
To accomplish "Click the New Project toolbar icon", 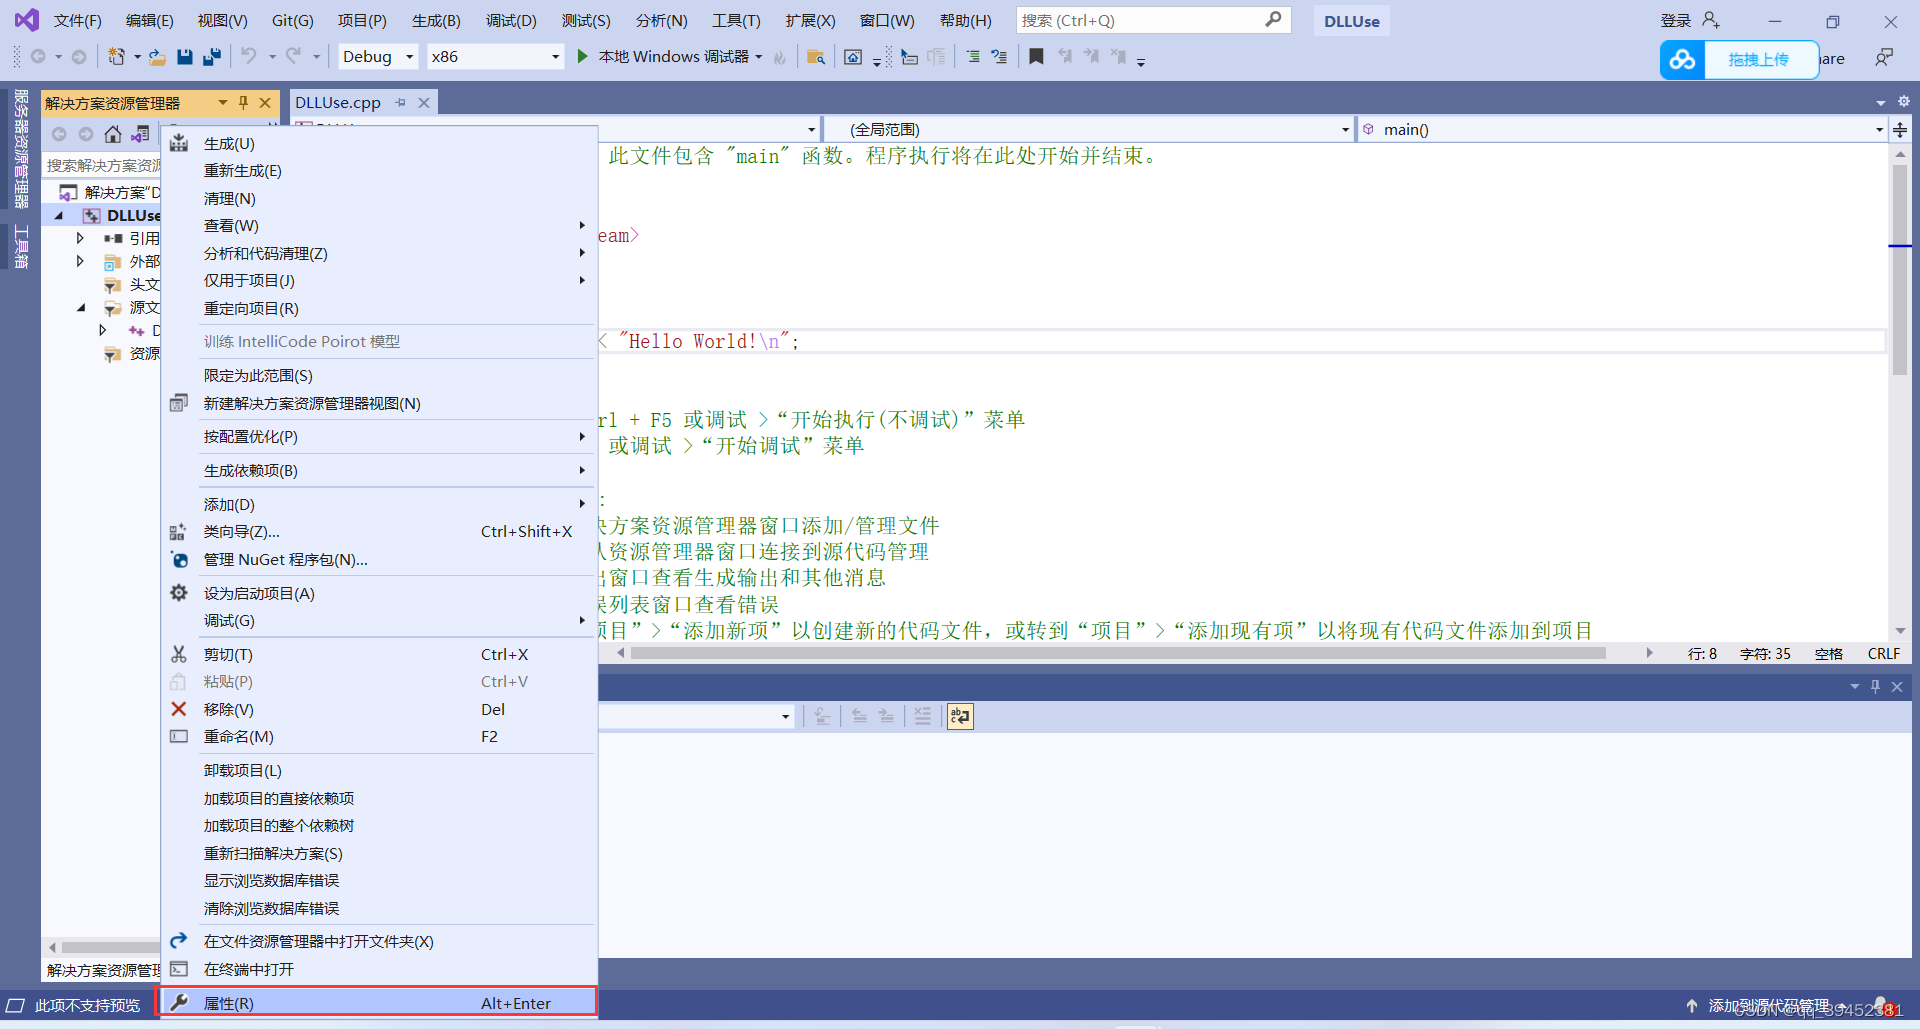I will tap(117, 57).
